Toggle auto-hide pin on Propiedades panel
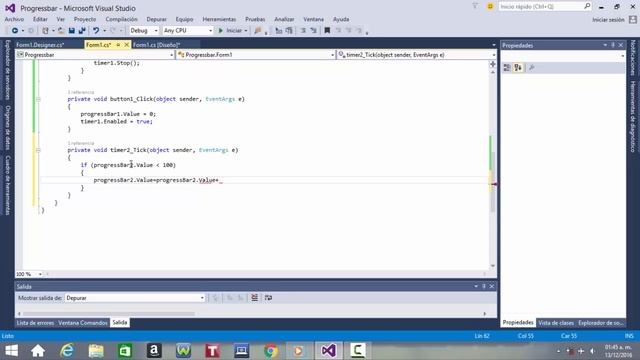The height and width of the screenshot is (360, 640). 613,45
